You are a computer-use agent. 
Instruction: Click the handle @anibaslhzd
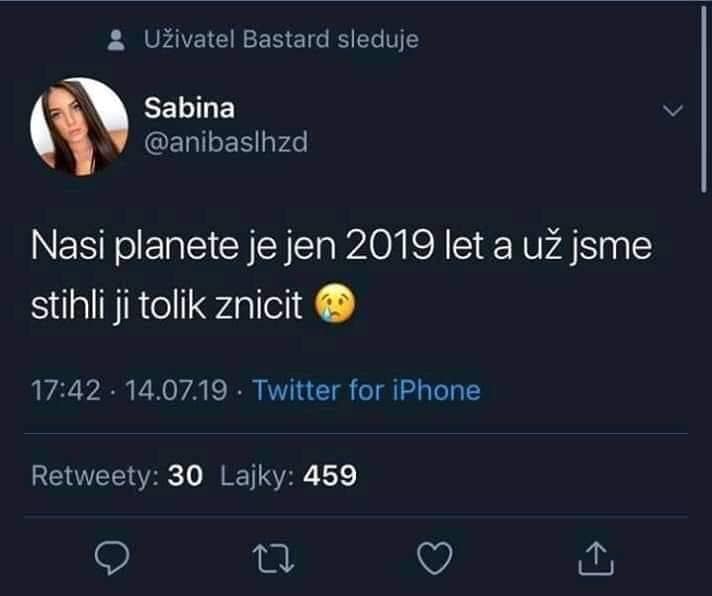coord(226,142)
